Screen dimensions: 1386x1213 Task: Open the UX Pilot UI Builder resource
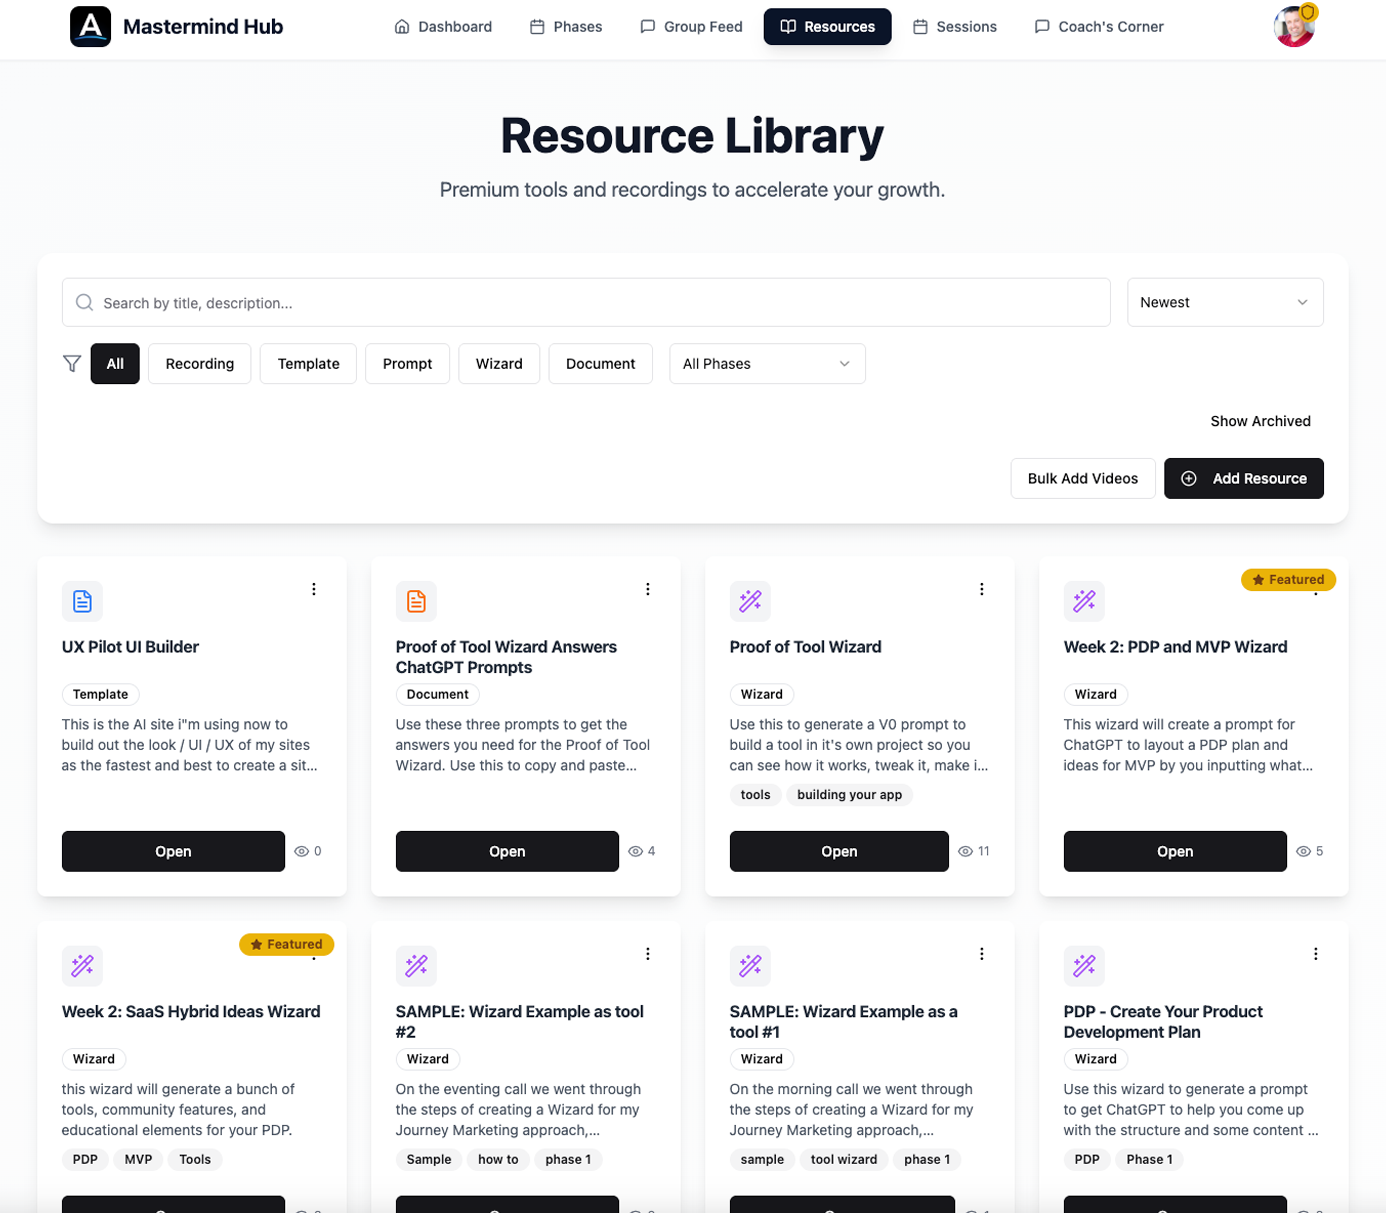click(172, 851)
